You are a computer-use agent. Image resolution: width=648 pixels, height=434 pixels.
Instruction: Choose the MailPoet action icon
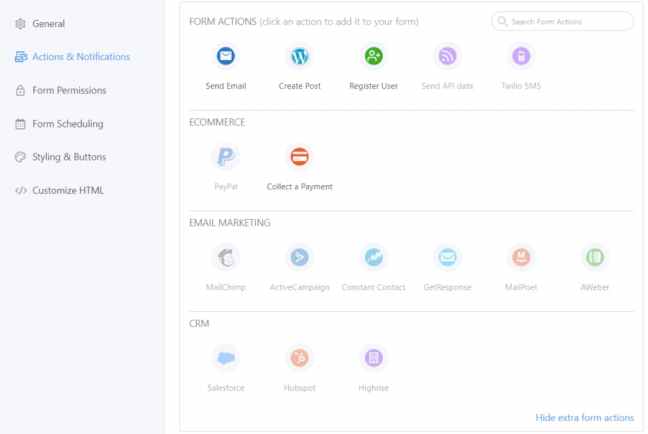click(522, 258)
